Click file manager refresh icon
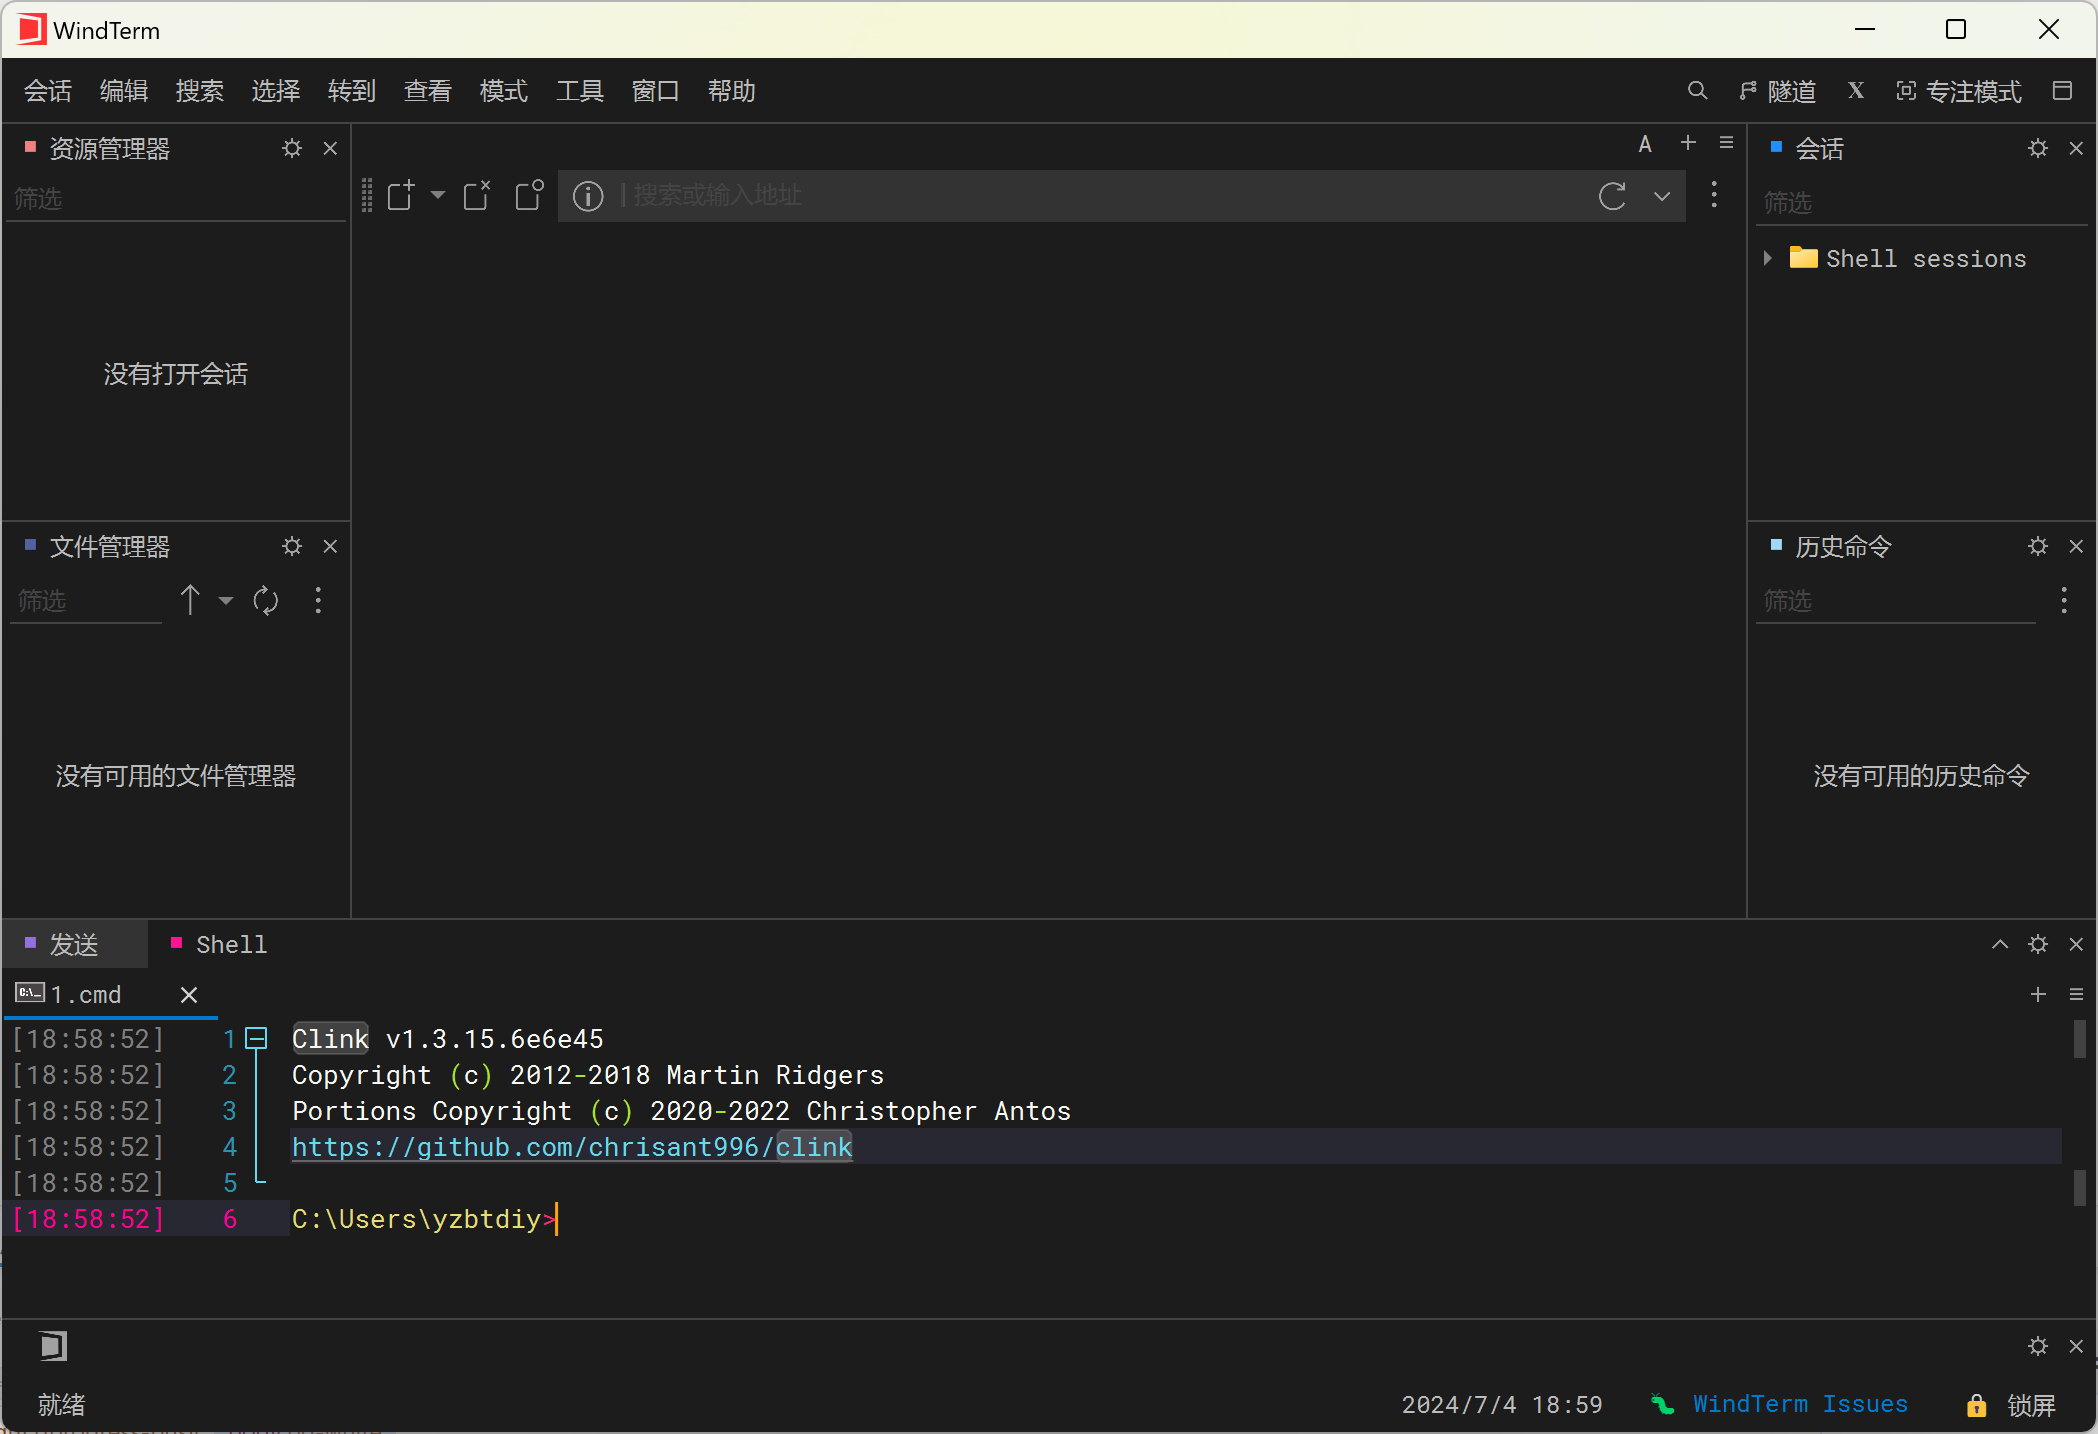The height and width of the screenshot is (1434, 2098). [265, 600]
